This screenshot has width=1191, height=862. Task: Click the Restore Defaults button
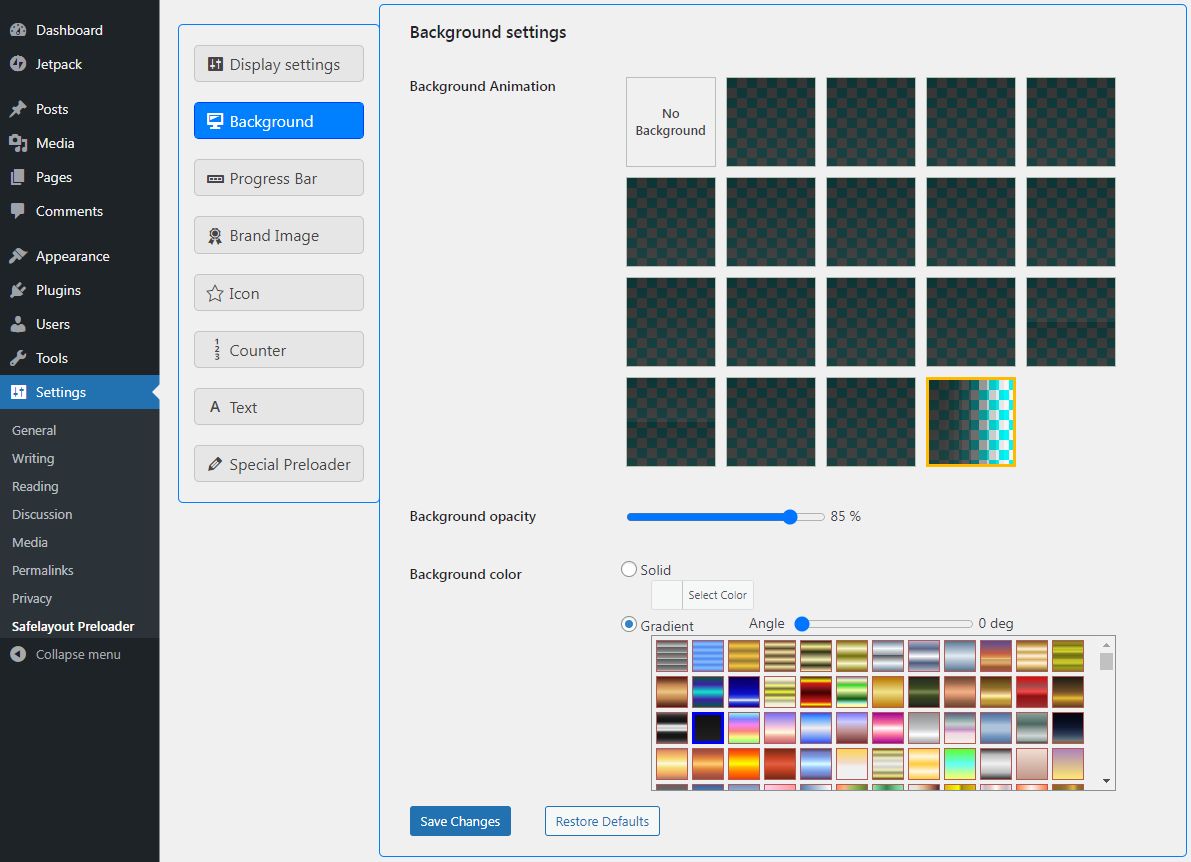pos(602,821)
